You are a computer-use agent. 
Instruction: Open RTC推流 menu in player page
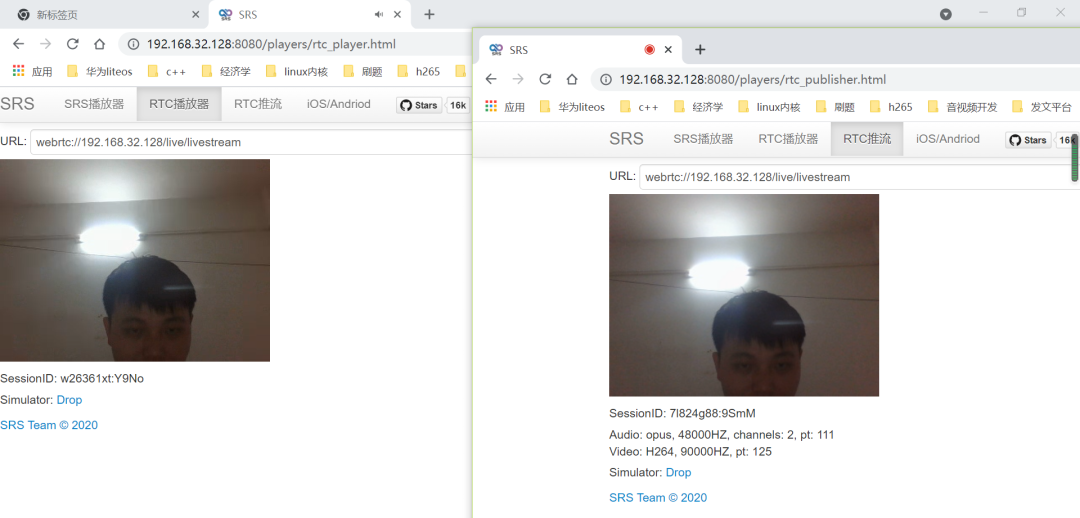[x=258, y=104]
